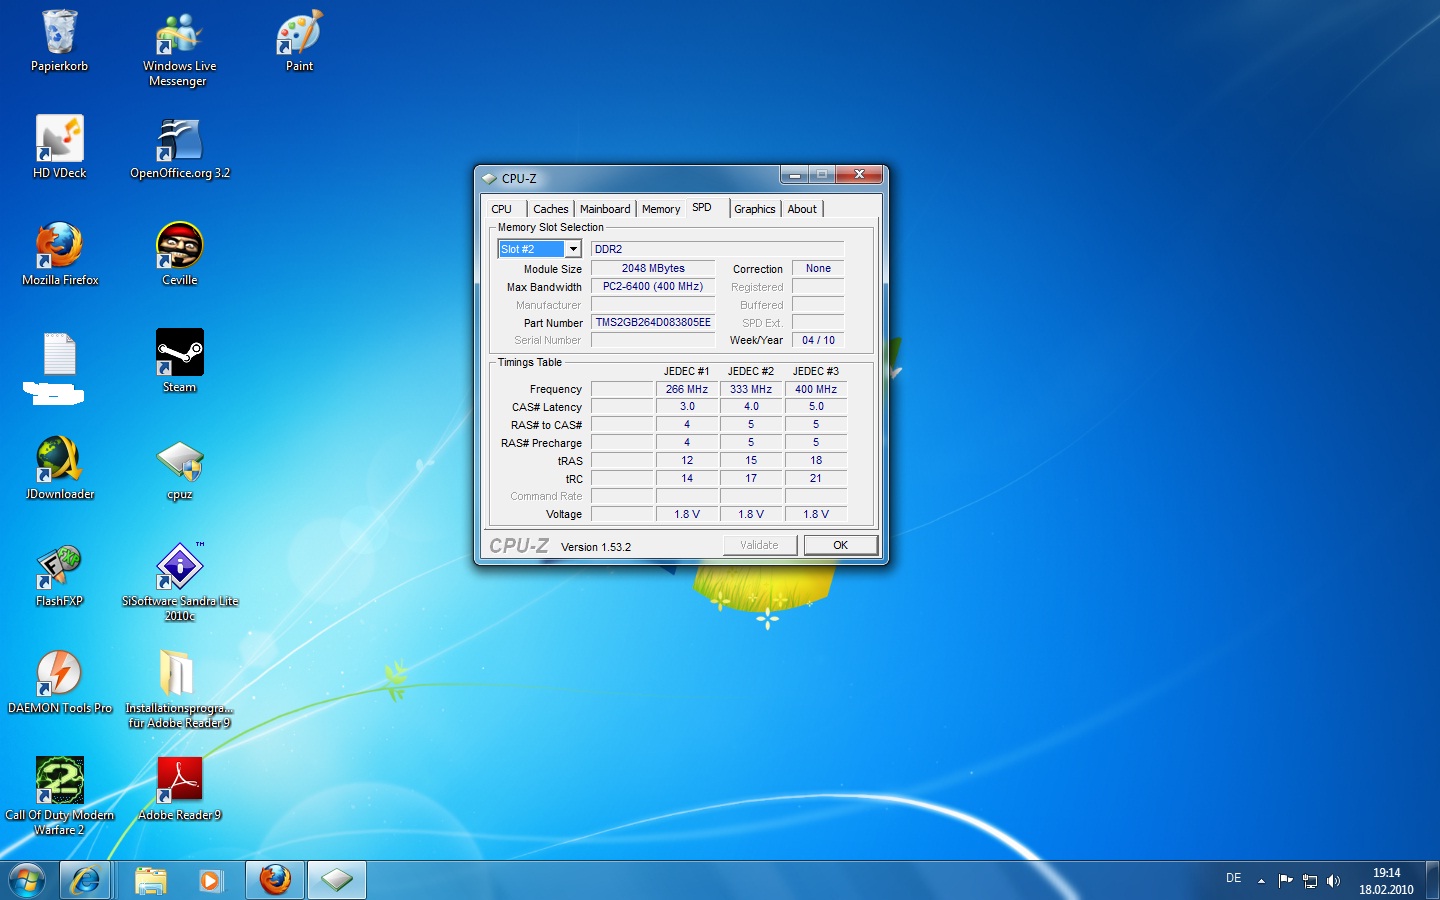Launch Mozilla Firefox from the desktop
Viewport: 1440px width, 900px height.
pos(60,254)
